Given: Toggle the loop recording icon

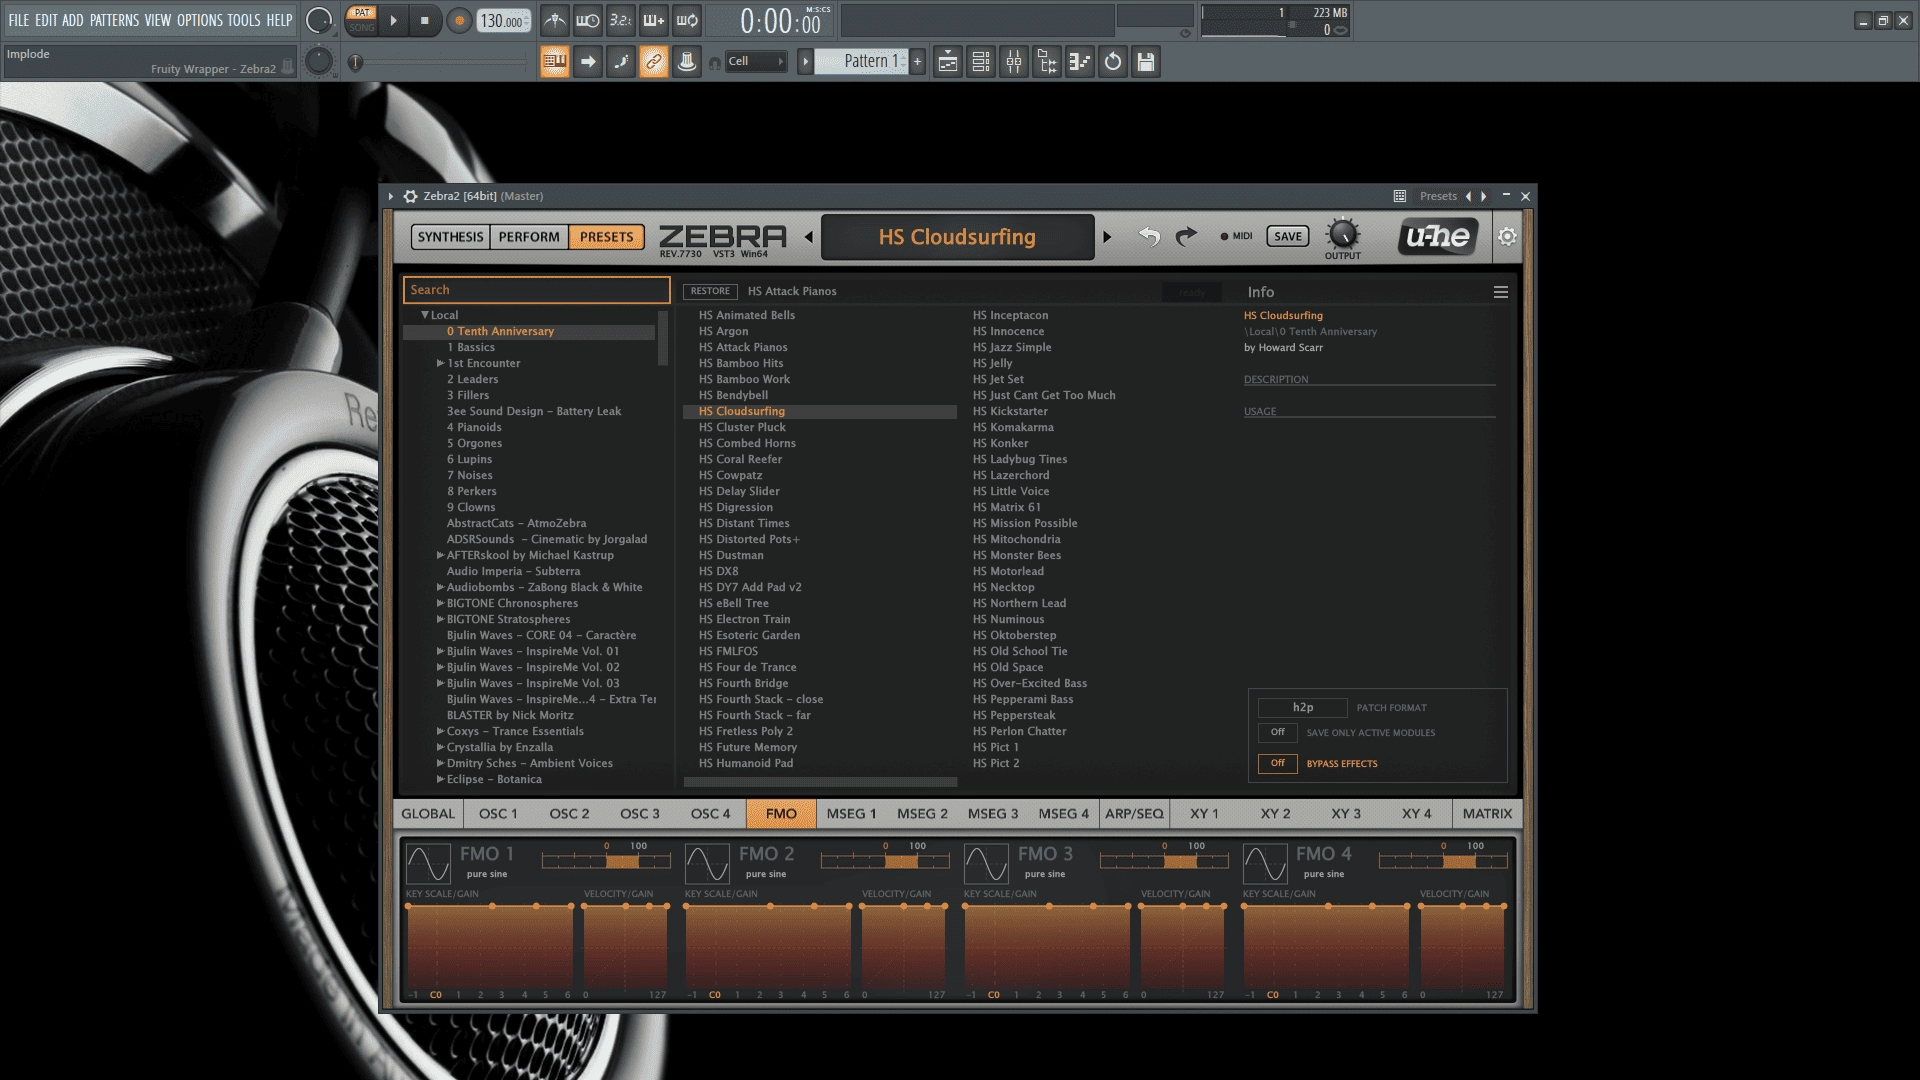Looking at the screenshot, I should (x=686, y=20).
